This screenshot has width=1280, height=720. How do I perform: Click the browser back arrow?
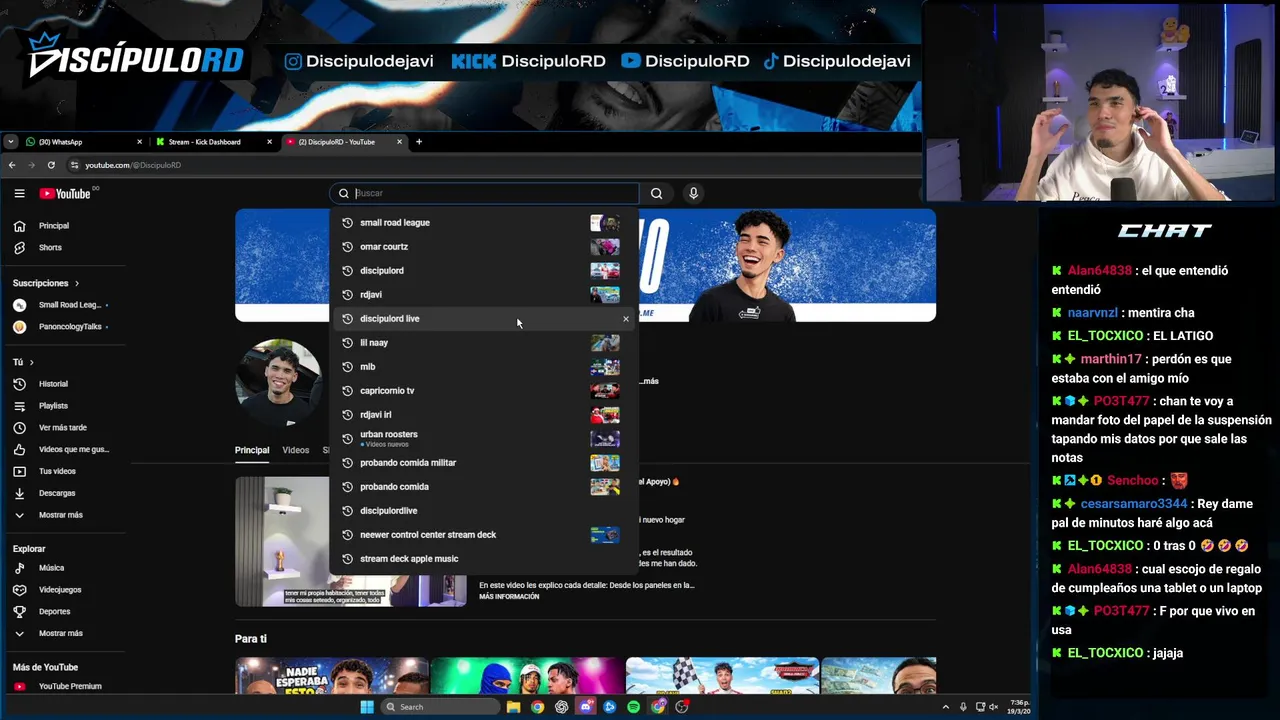(12, 165)
